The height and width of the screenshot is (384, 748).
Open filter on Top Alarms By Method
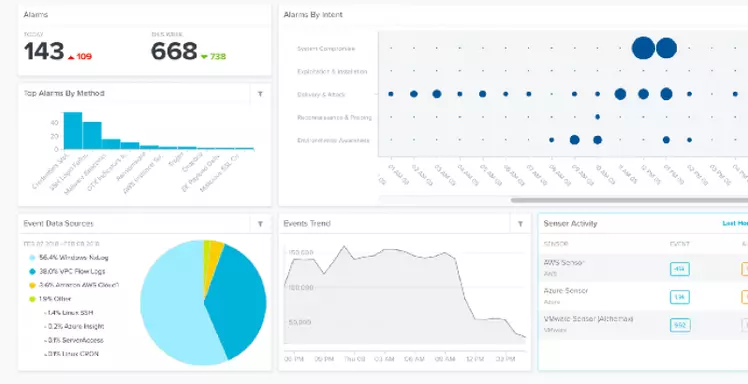pyautogui.click(x=260, y=94)
